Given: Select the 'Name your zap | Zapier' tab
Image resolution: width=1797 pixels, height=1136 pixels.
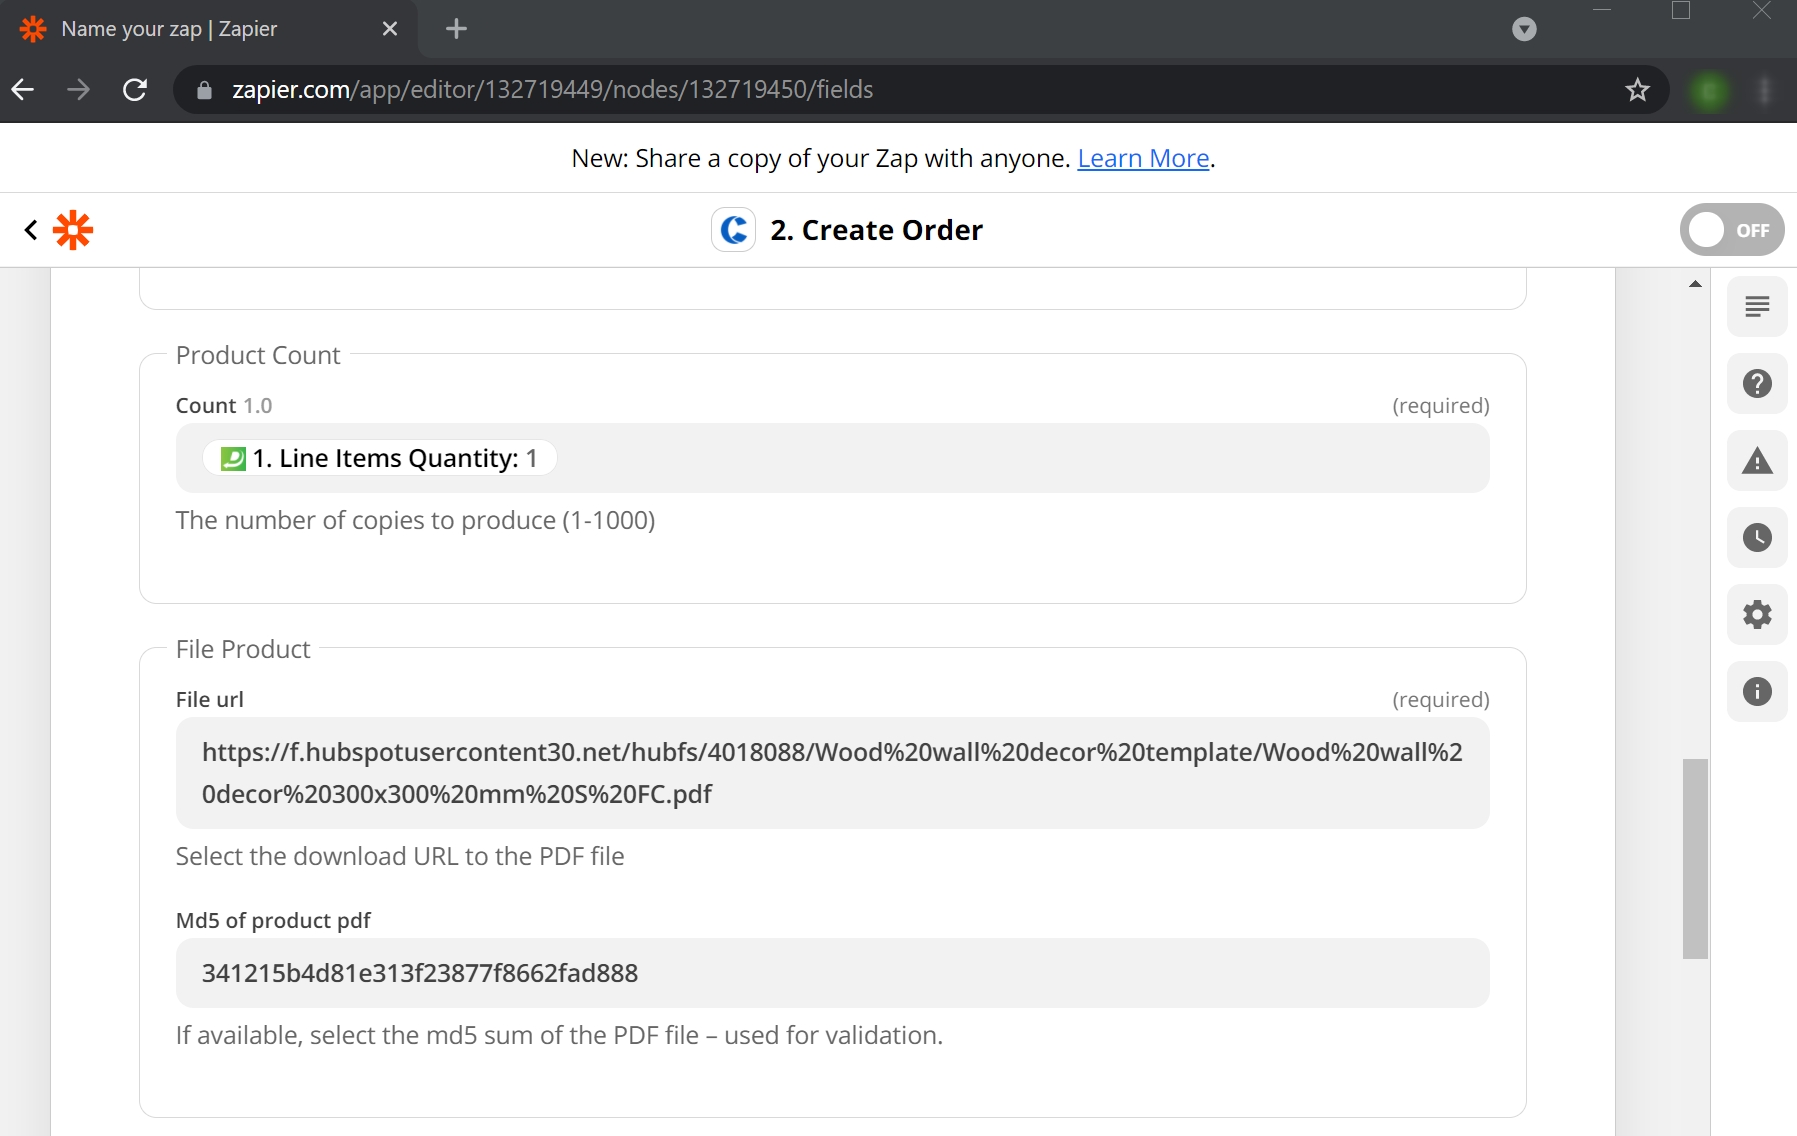Looking at the screenshot, I should pos(207,29).
